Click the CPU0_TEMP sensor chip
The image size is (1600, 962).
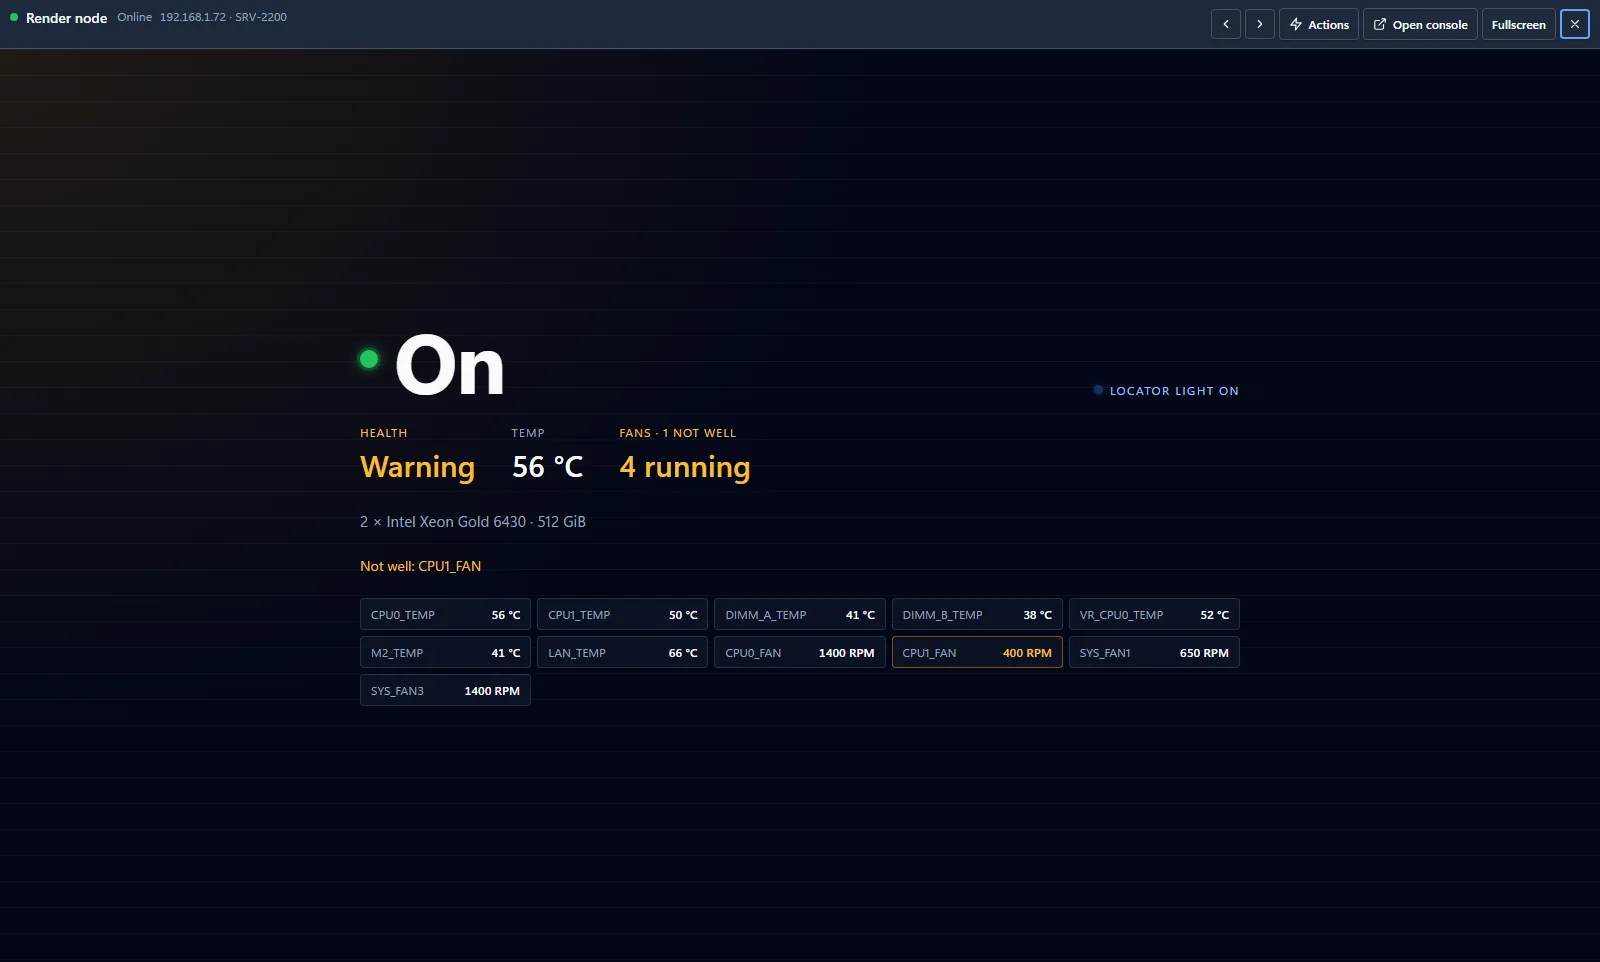click(445, 615)
